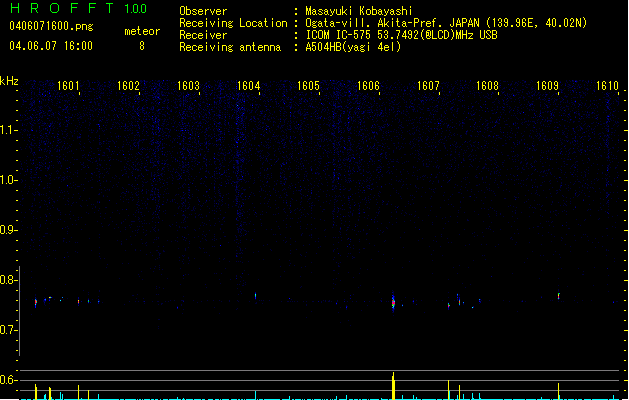Image resolution: width=629 pixels, height=400 pixels.
Task: Click the Ogata-vill. Akita-Pref. JAPAN location text
Action: [x=446, y=23]
